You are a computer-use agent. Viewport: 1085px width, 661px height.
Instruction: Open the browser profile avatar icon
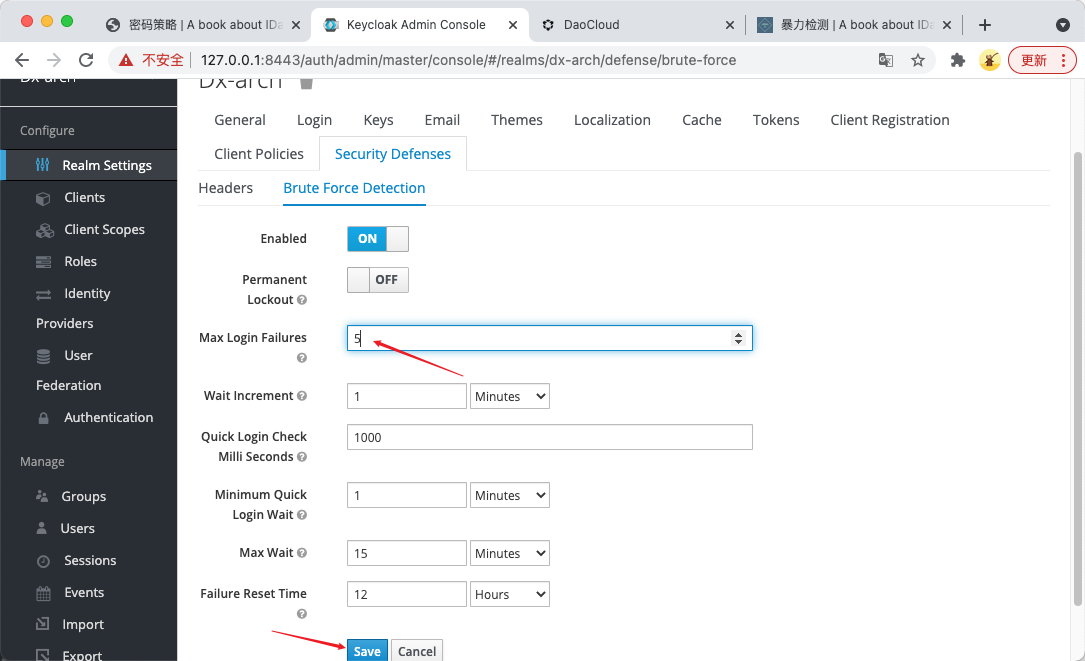pyautogui.click(x=990, y=60)
